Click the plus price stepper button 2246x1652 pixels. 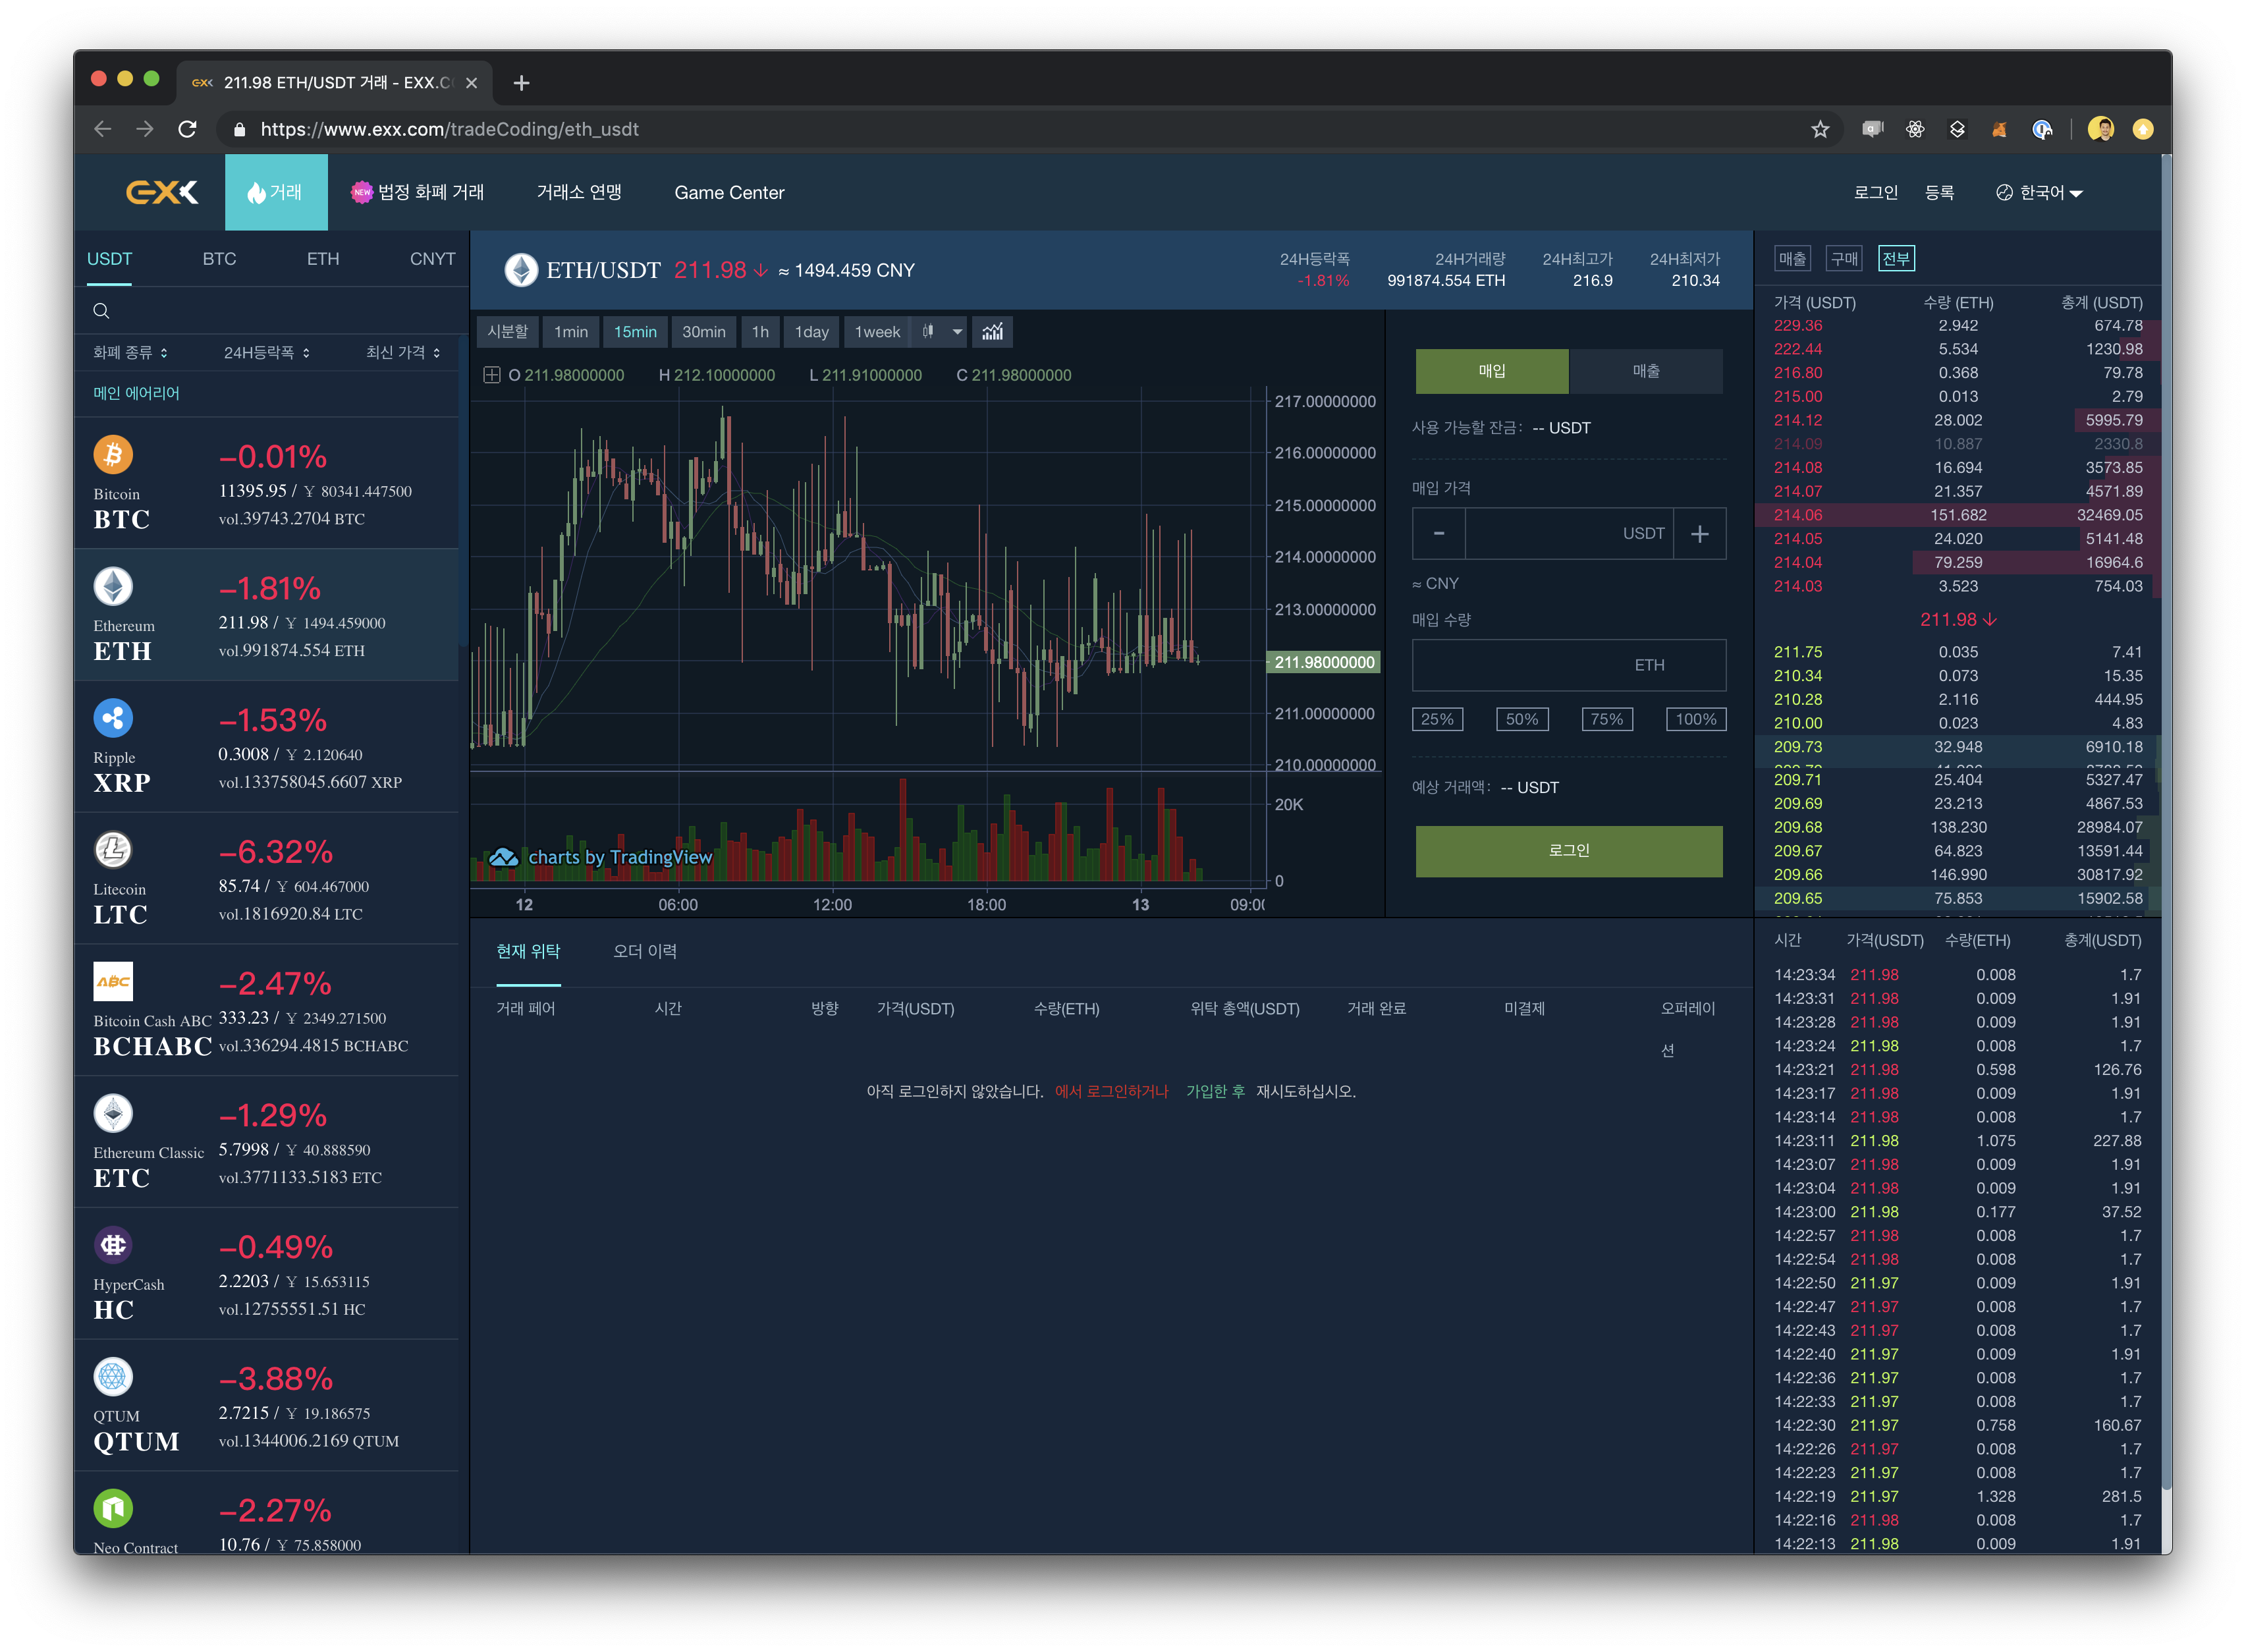pyautogui.click(x=1700, y=534)
